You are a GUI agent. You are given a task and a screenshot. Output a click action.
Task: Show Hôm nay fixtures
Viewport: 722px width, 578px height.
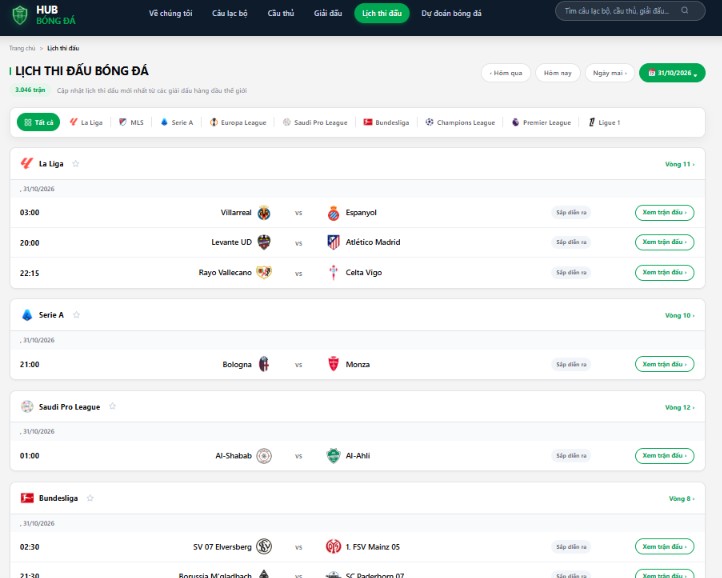coord(558,73)
